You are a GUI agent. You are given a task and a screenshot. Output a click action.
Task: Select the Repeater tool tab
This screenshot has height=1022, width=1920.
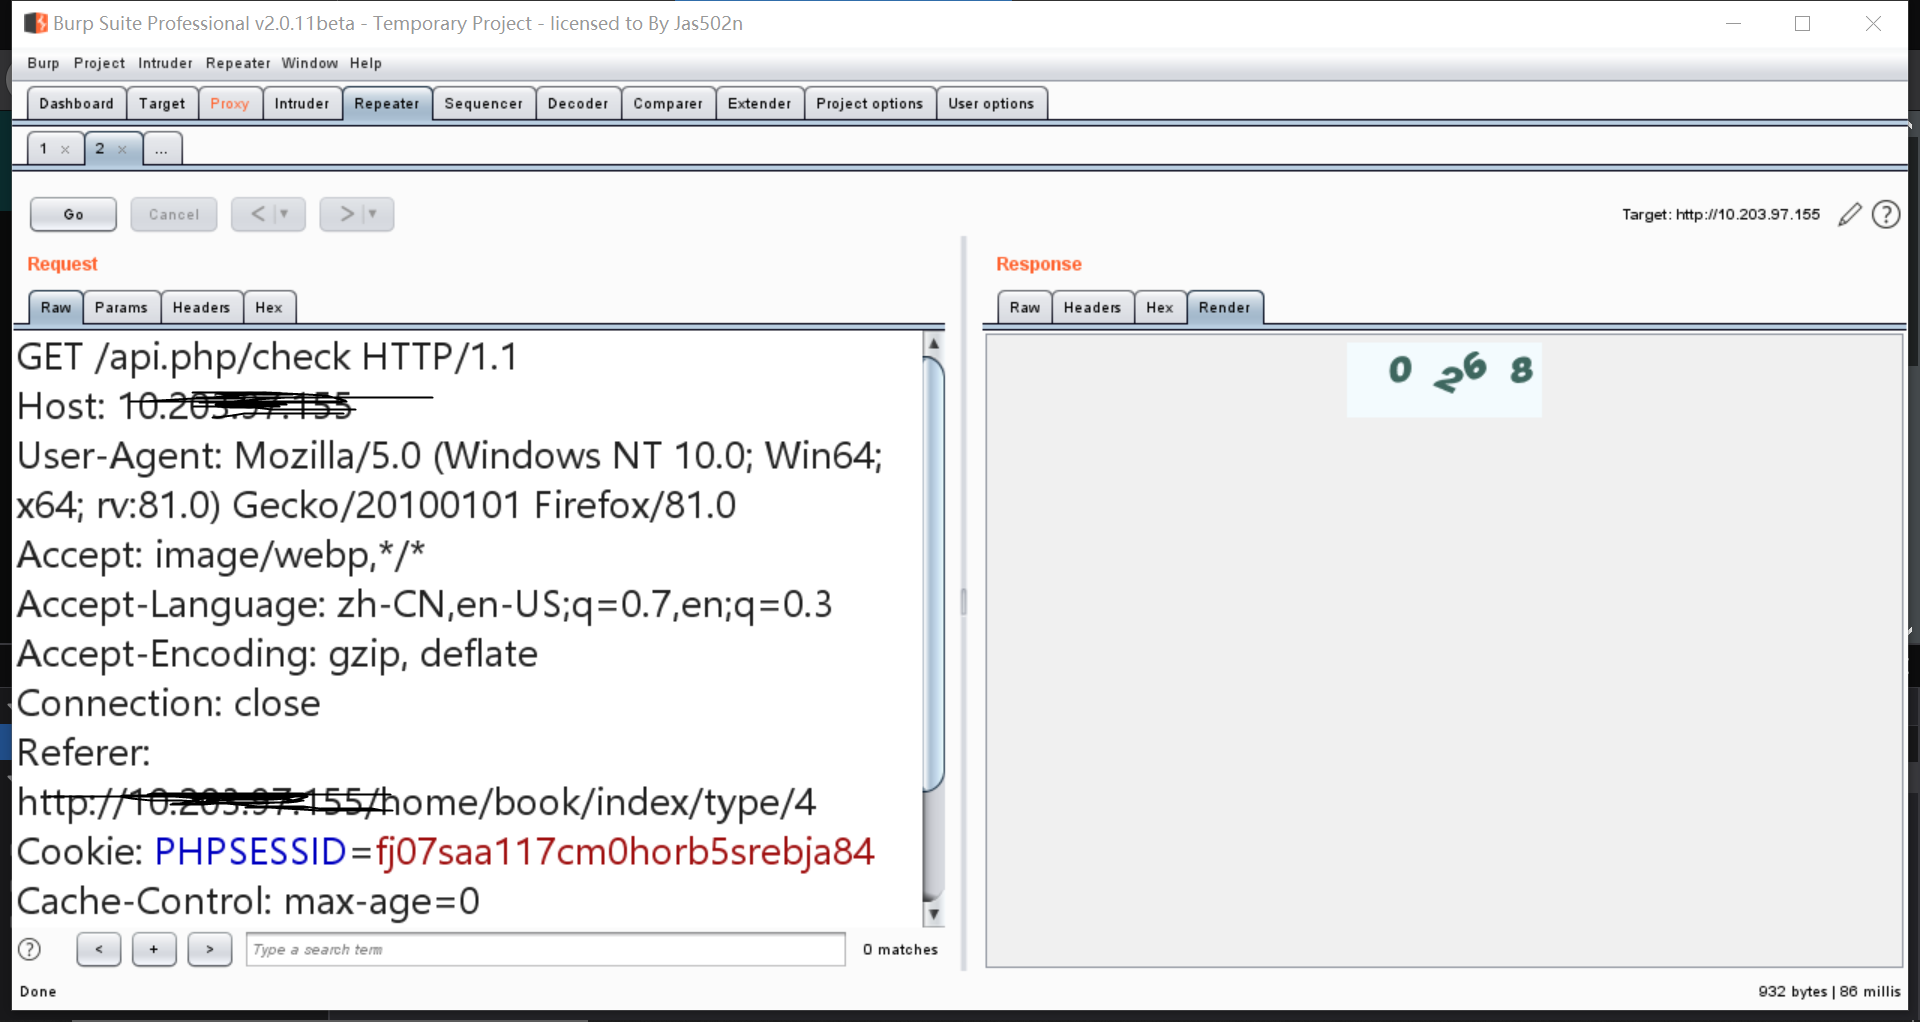pyautogui.click(x=387, y=104)
